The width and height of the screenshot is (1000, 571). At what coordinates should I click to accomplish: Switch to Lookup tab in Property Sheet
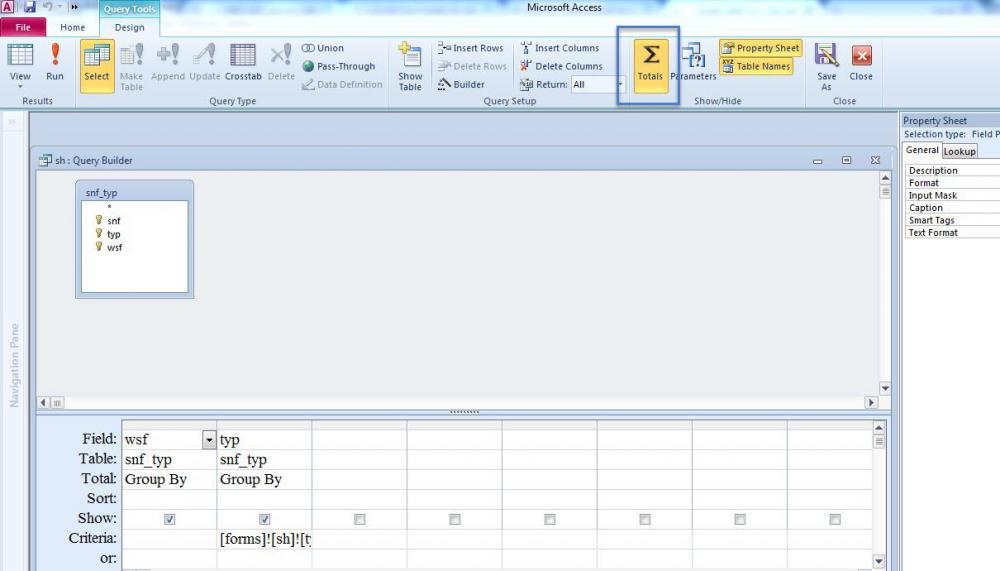pos(959,151)
